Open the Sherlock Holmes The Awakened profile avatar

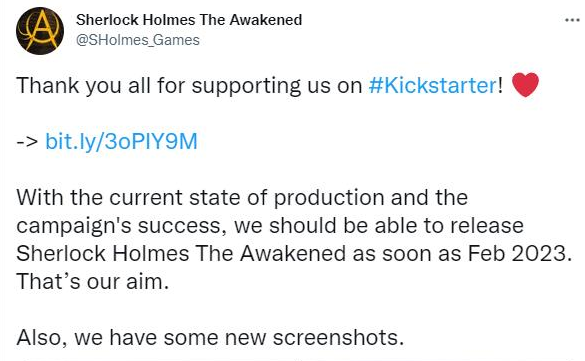[x=40, y=31]
